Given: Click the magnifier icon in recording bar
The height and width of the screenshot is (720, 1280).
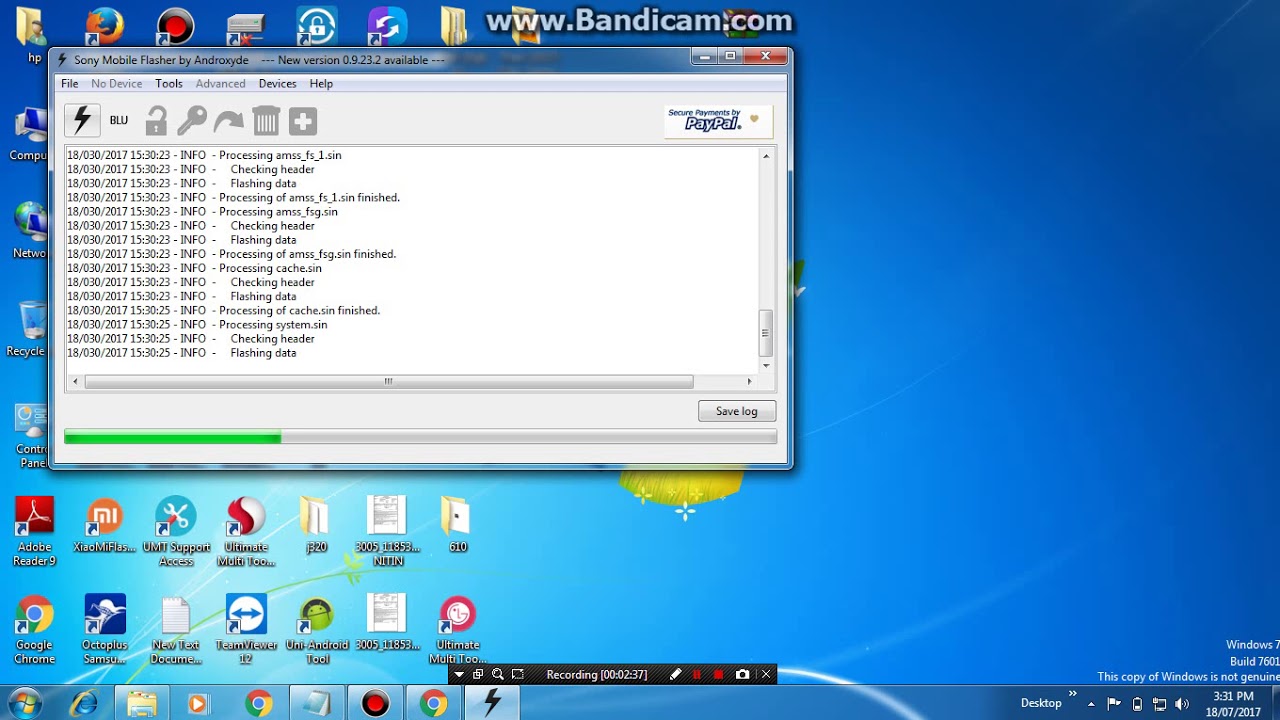Looking at the screenshot, I should coord(497,675).
